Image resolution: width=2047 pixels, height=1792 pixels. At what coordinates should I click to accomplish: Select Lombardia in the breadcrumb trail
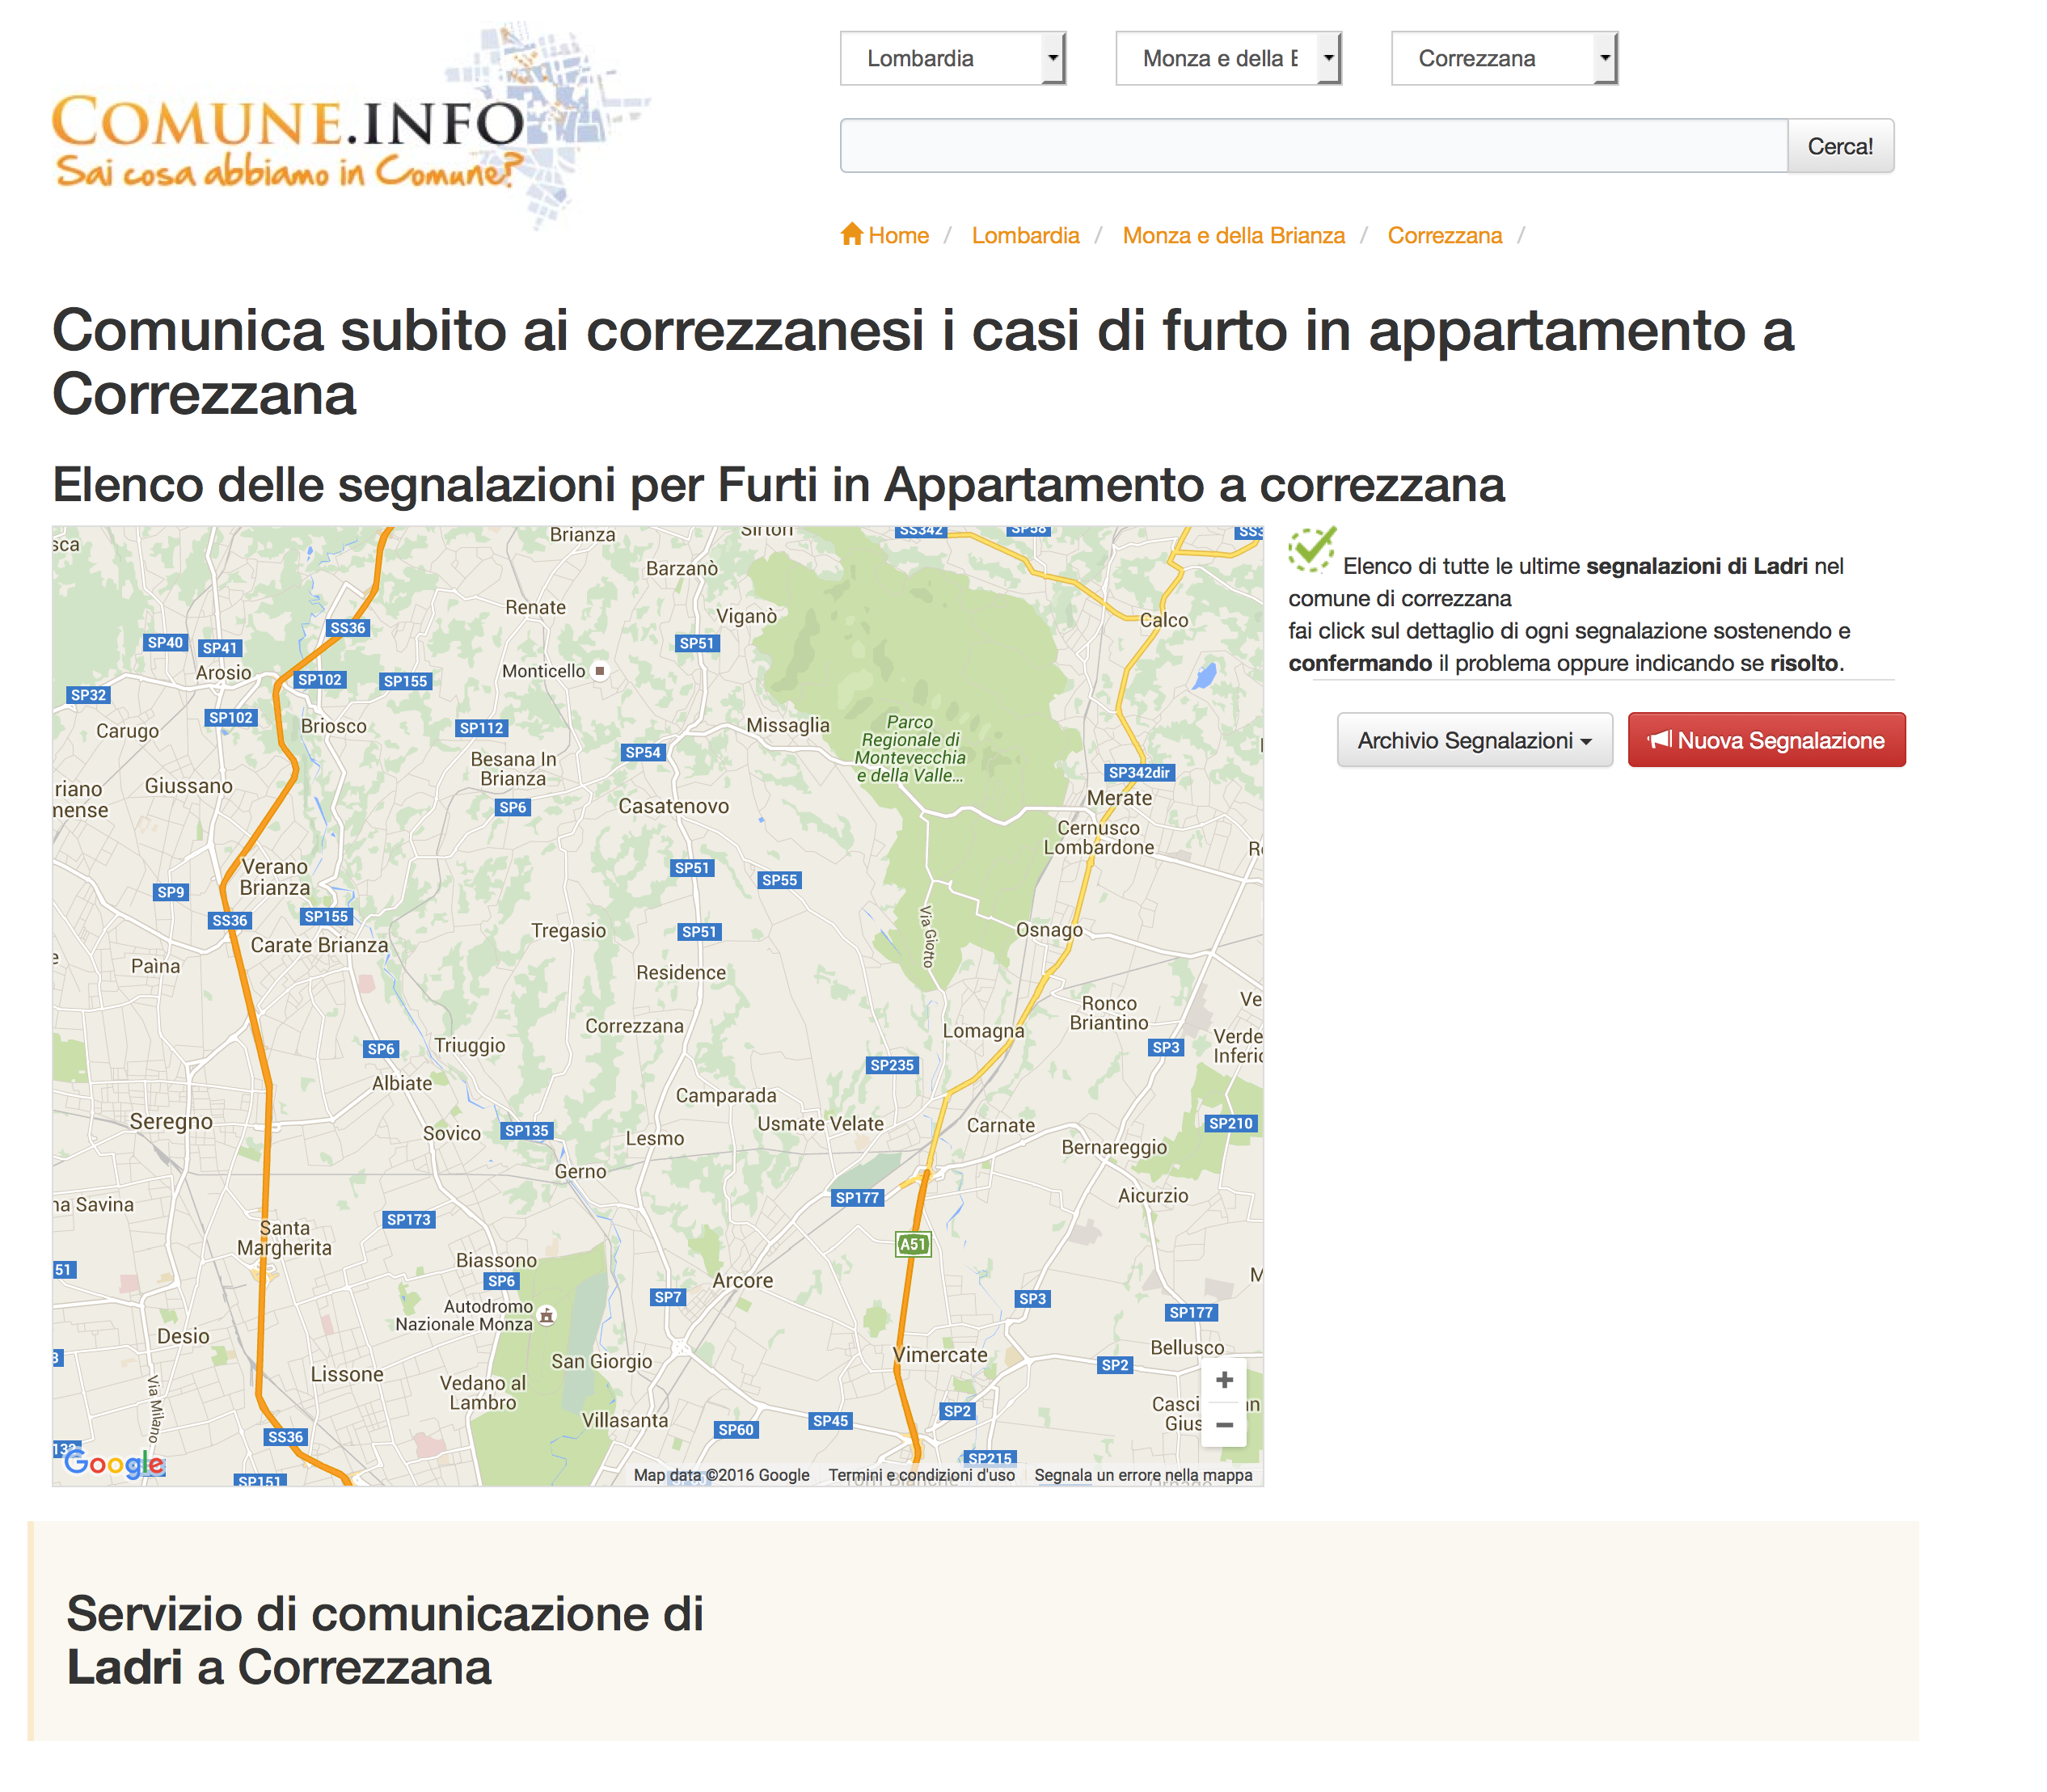coord(1025,235)
